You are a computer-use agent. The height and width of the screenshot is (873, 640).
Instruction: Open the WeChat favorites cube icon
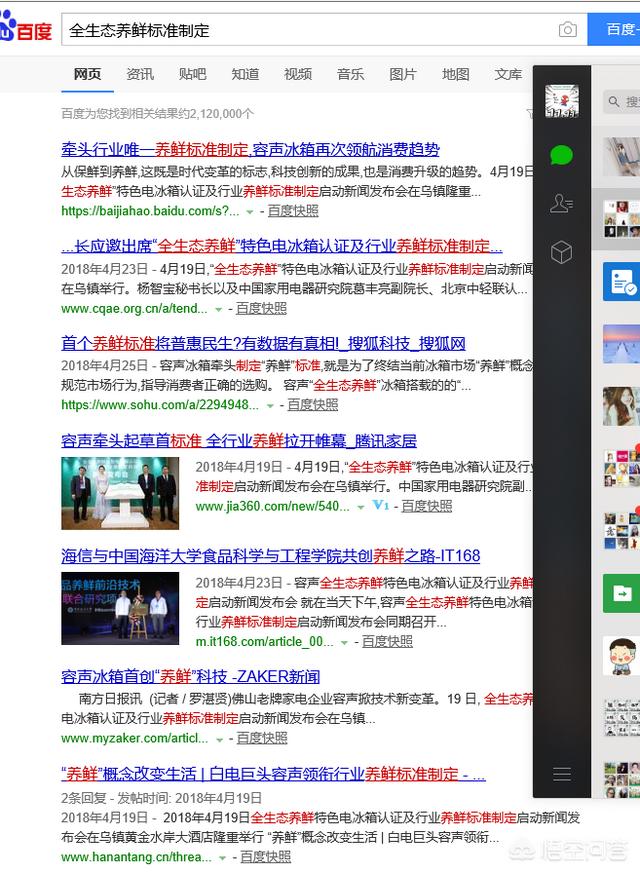(x=561, y=252)
